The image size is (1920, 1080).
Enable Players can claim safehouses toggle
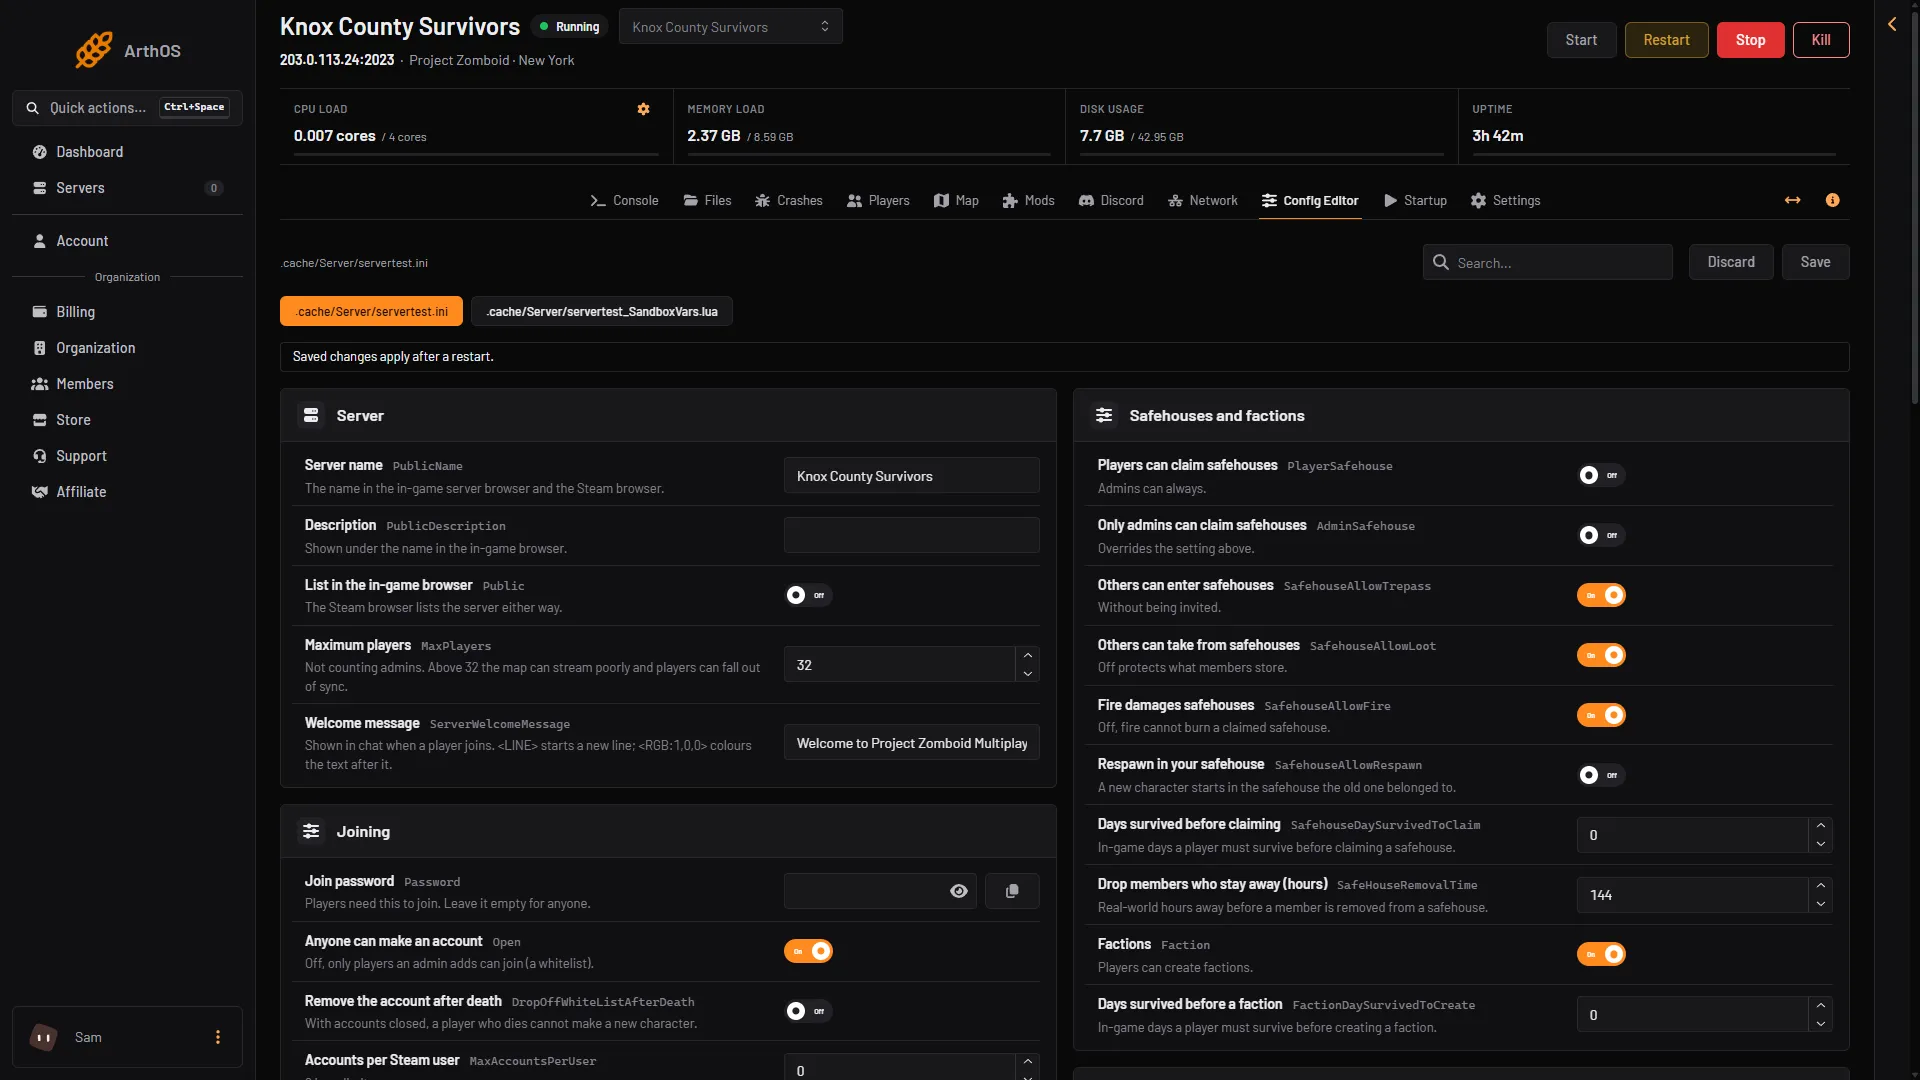click(1601, 475)
